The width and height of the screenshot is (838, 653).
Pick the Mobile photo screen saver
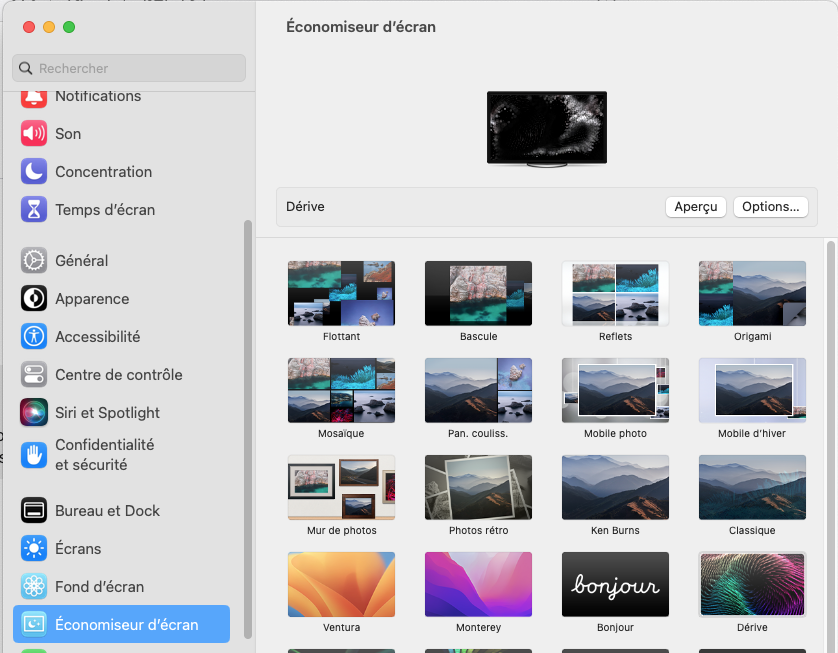point(615,391)
